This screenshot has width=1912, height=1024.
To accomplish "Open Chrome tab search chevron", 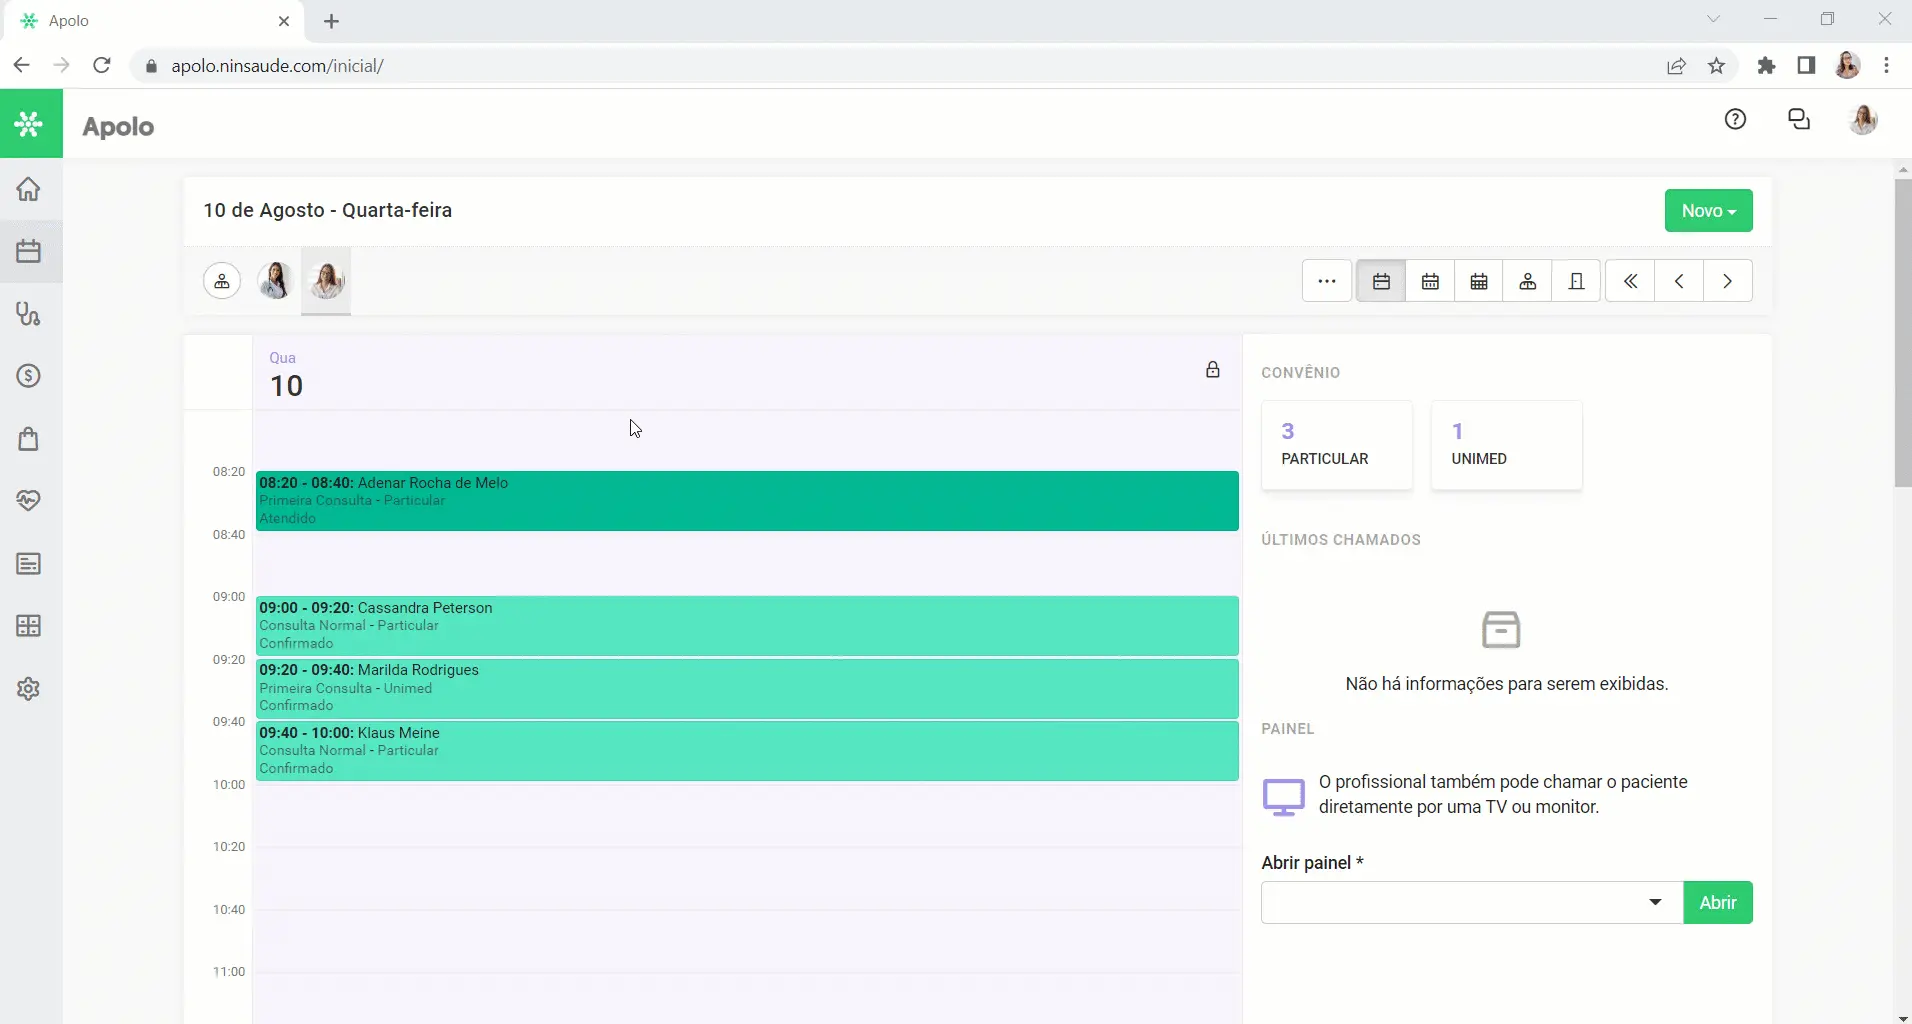I will [x=1713, y=19].
